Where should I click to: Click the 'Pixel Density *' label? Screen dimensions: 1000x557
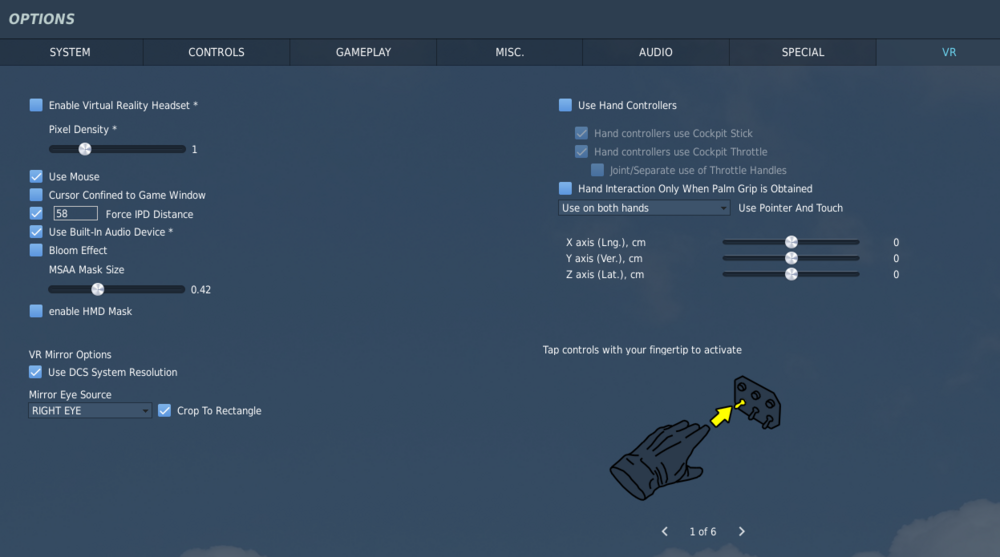point(83,130)
